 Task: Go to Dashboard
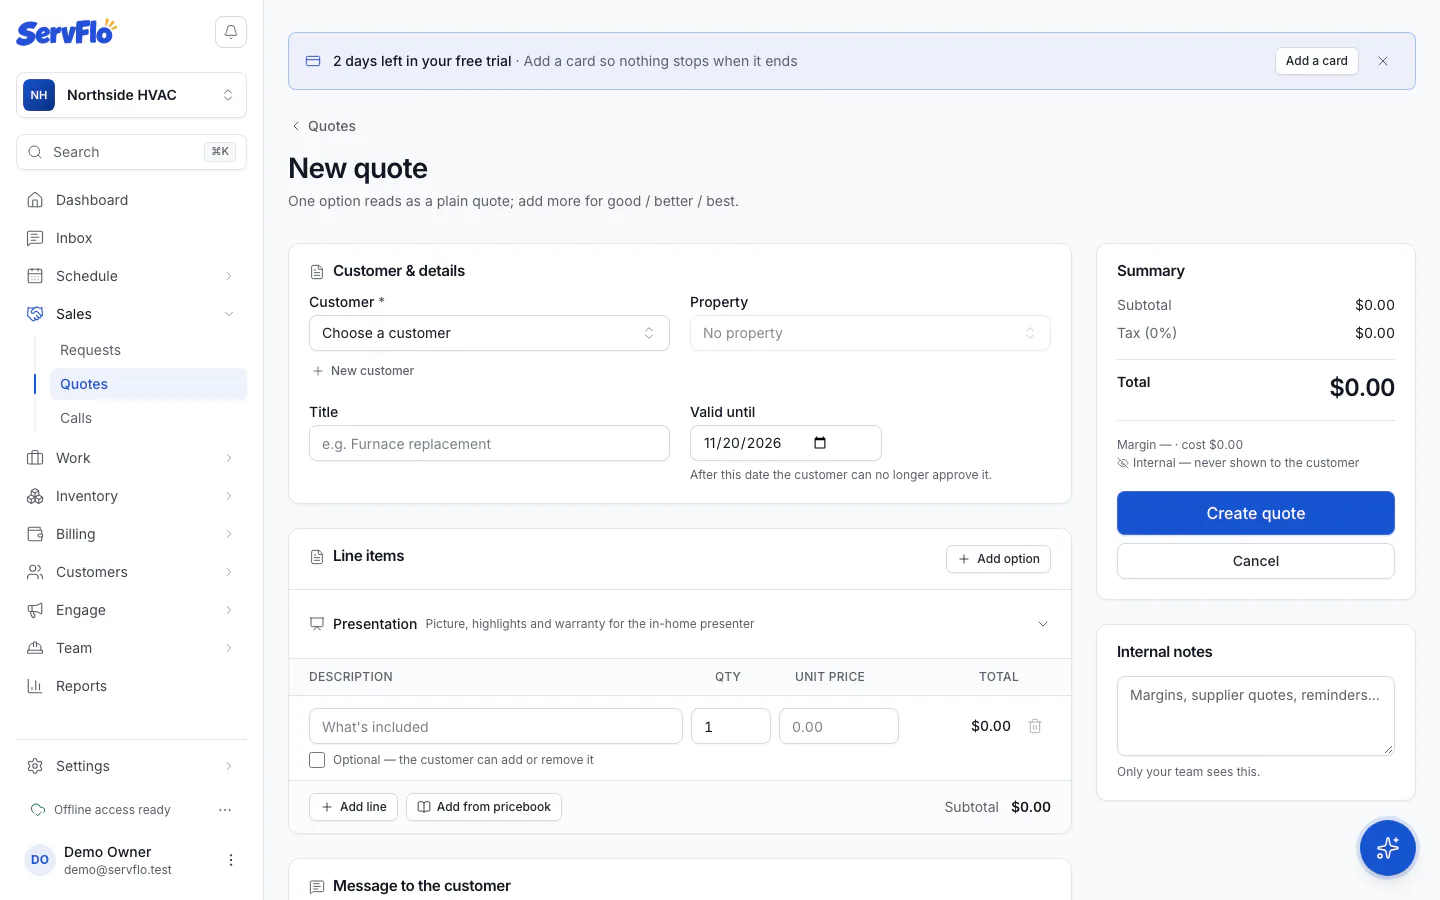coord(131,200)
